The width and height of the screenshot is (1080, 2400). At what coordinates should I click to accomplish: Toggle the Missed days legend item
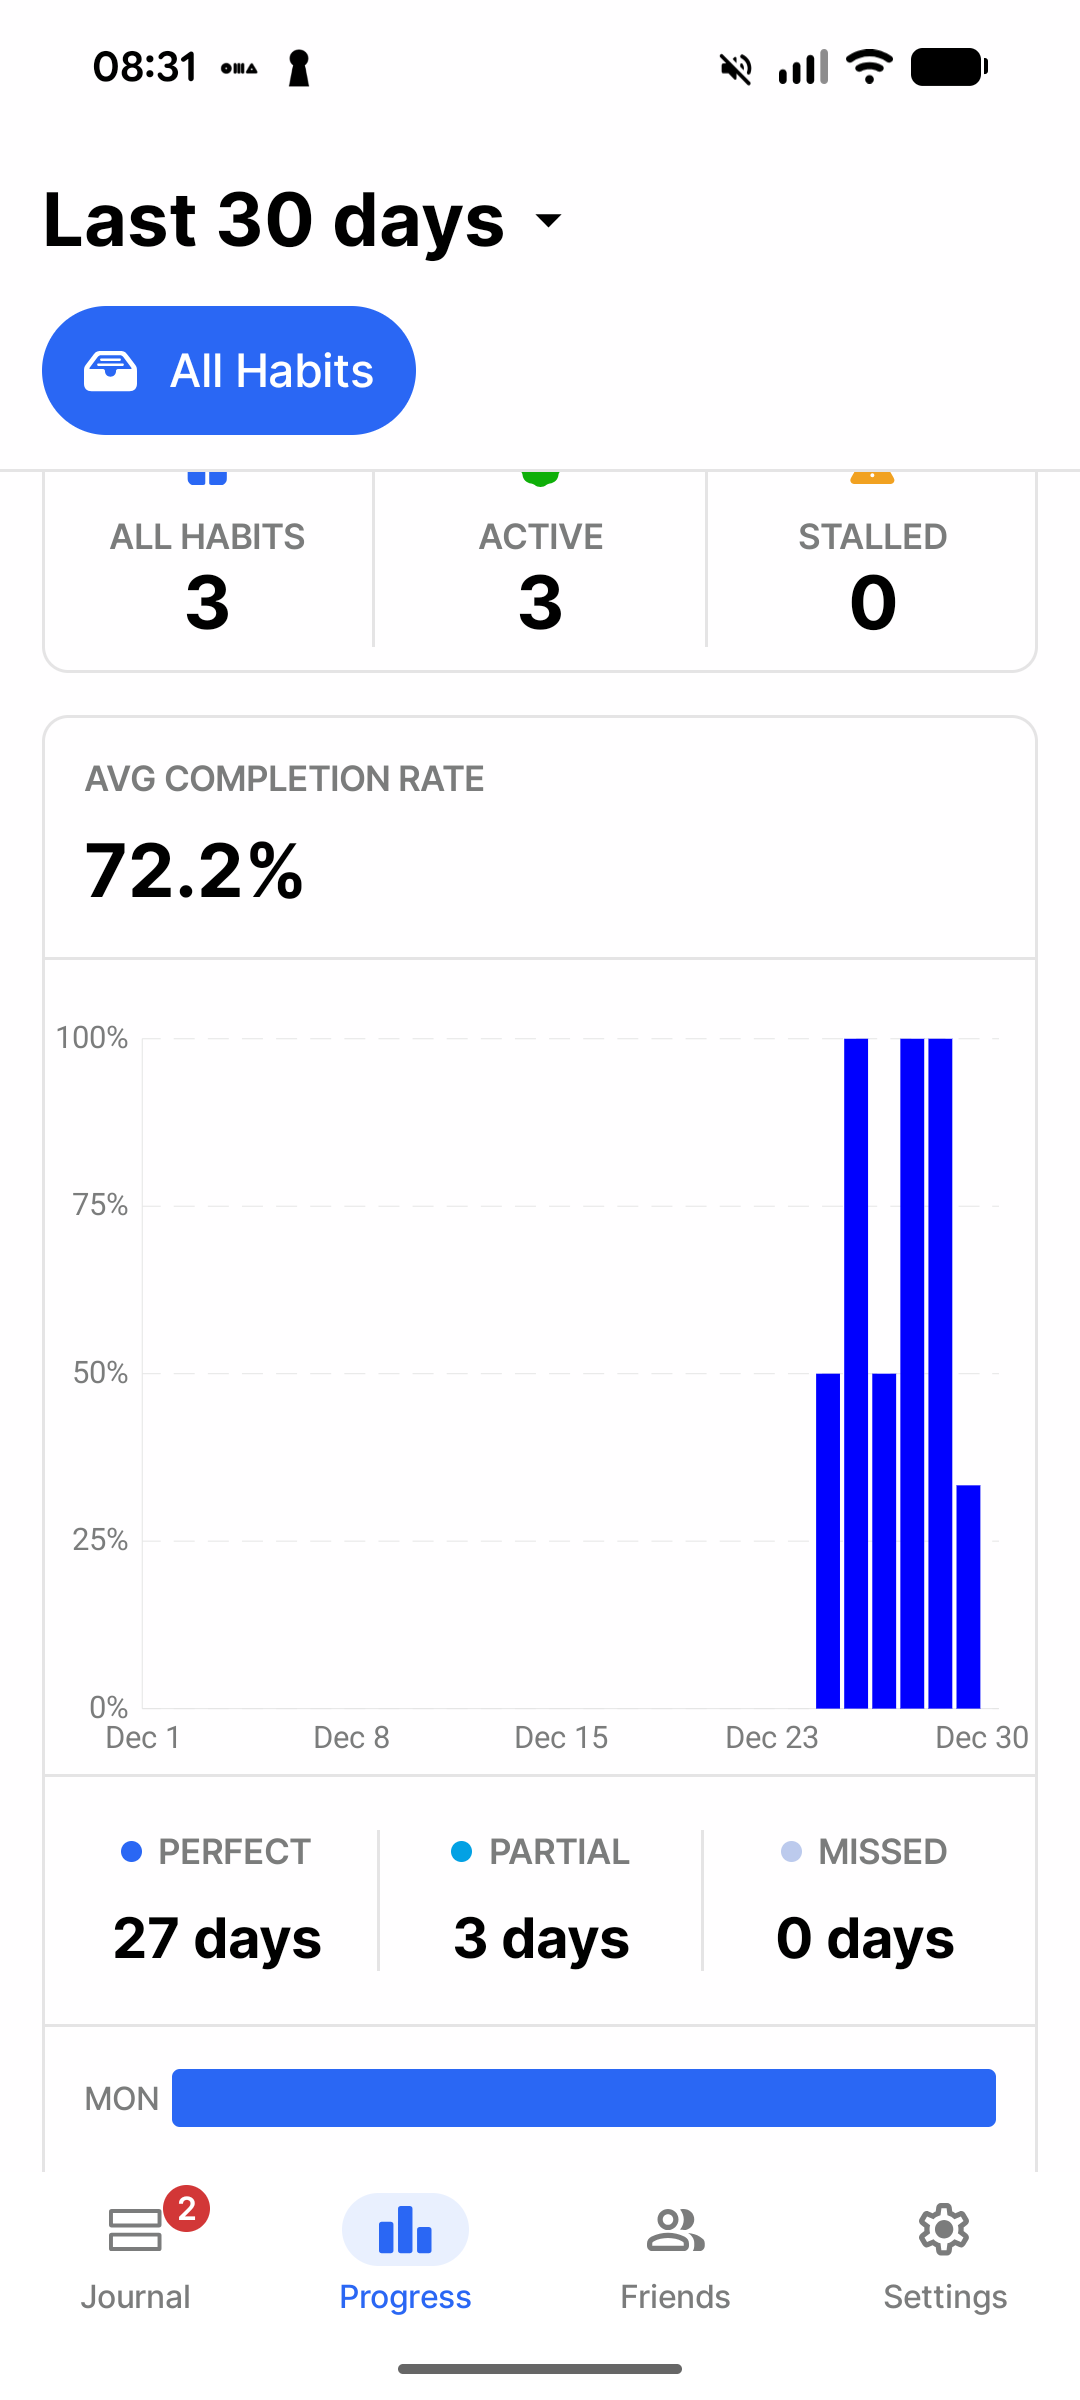864,1851
